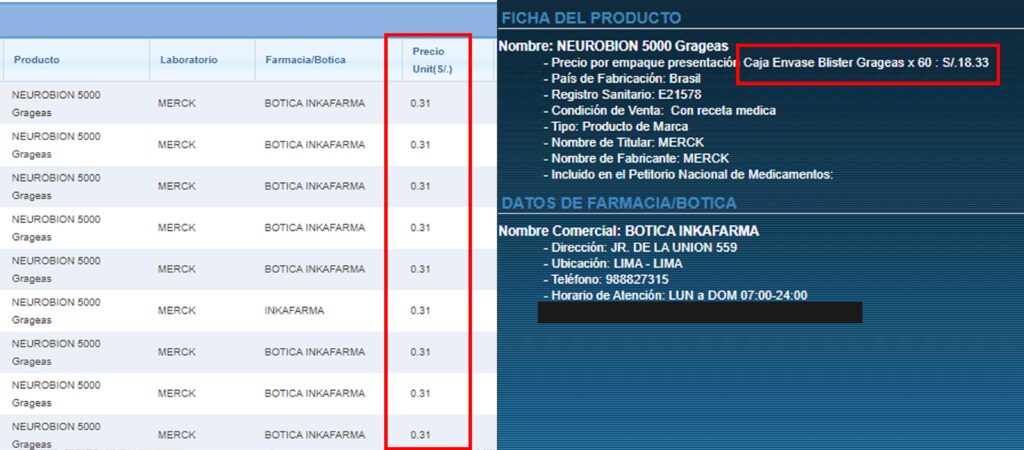The width and height of the screenshot is (1024, 450).
Task: Click Caja Envase Blister Grageas x 60 price
Action: point(866,63)
